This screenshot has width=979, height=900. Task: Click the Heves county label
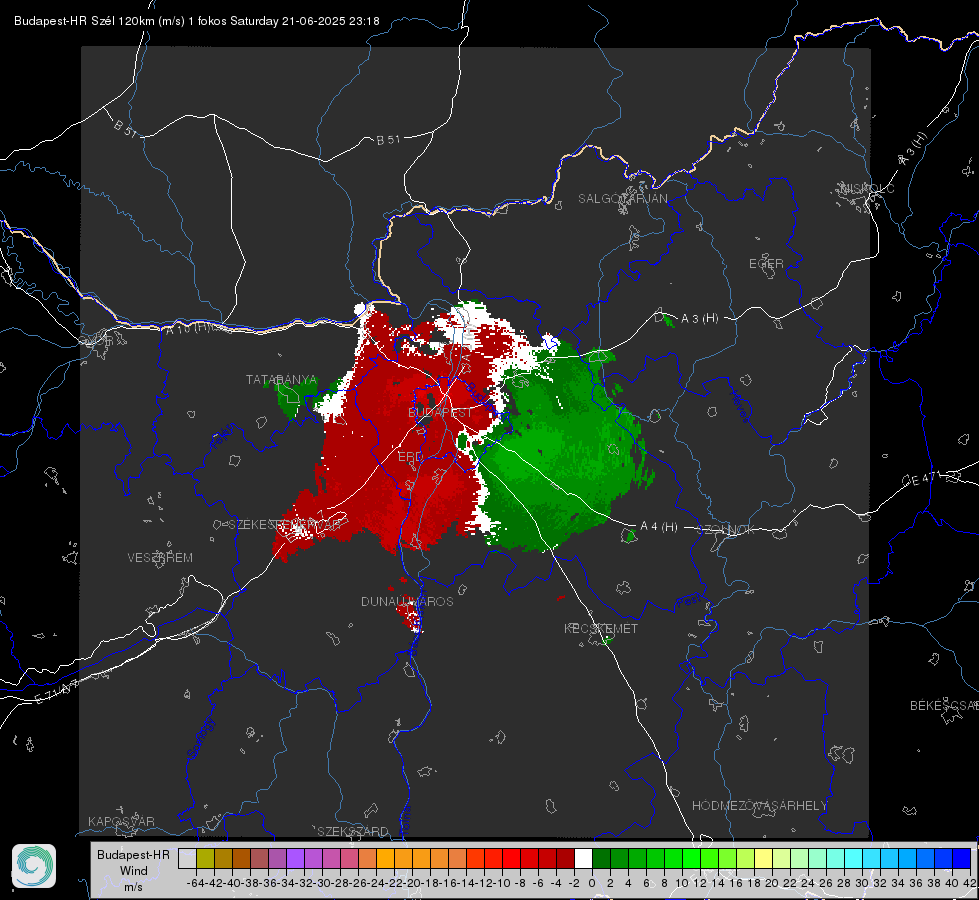pyautogui.click(x=738, y=406)
